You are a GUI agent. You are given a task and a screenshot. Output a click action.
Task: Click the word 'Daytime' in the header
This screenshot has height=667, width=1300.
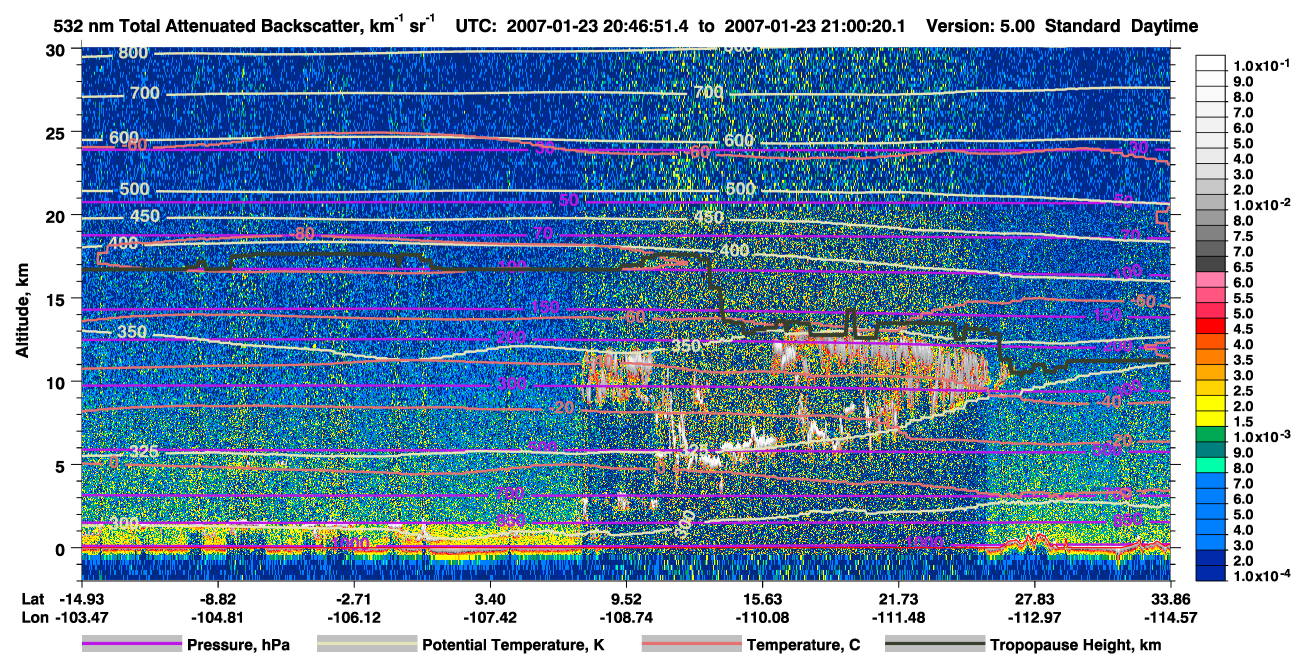1165,25
